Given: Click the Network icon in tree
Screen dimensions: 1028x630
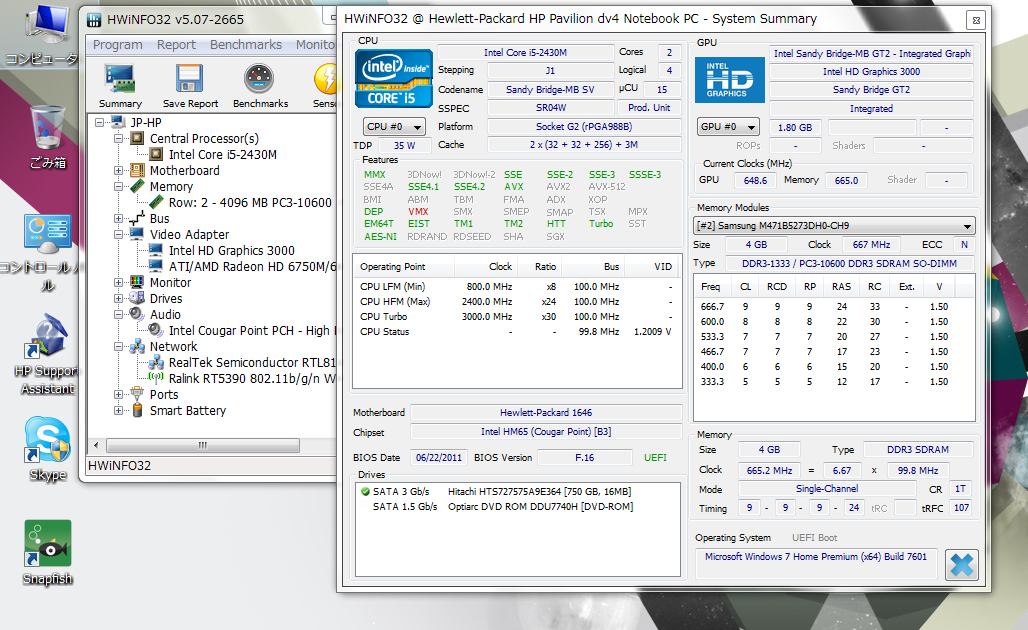Looking at the screenshot, I should click(137, 346).
